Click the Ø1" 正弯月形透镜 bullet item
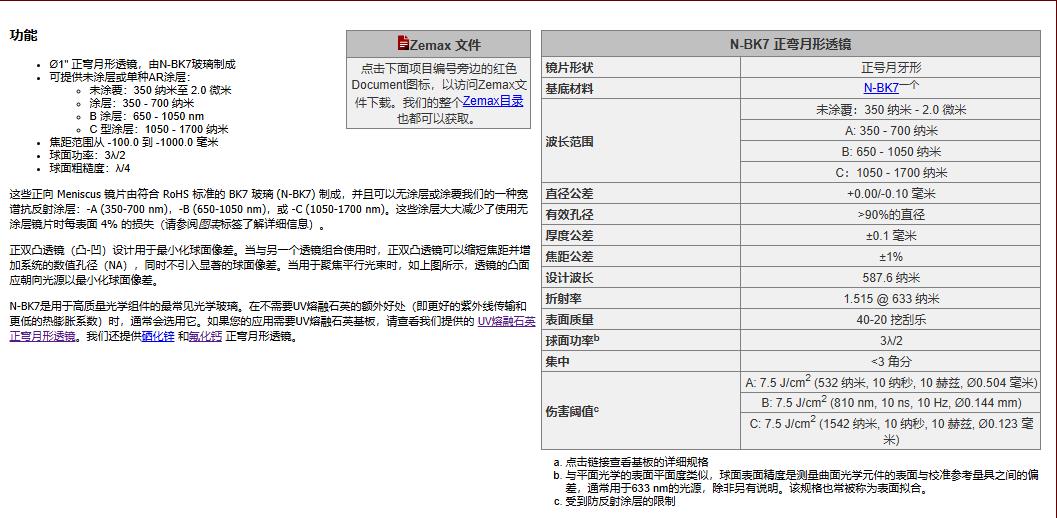 point(142,64)
